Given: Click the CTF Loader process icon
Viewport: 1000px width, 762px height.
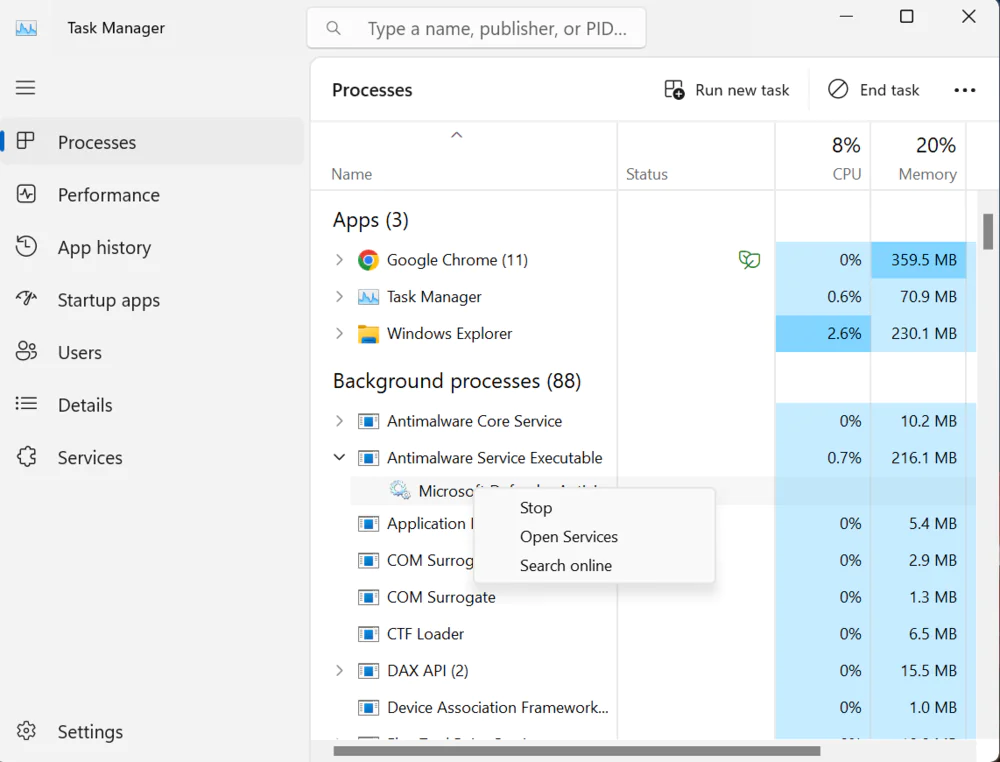Looking at the screenshot, I should tap(368, 634).
